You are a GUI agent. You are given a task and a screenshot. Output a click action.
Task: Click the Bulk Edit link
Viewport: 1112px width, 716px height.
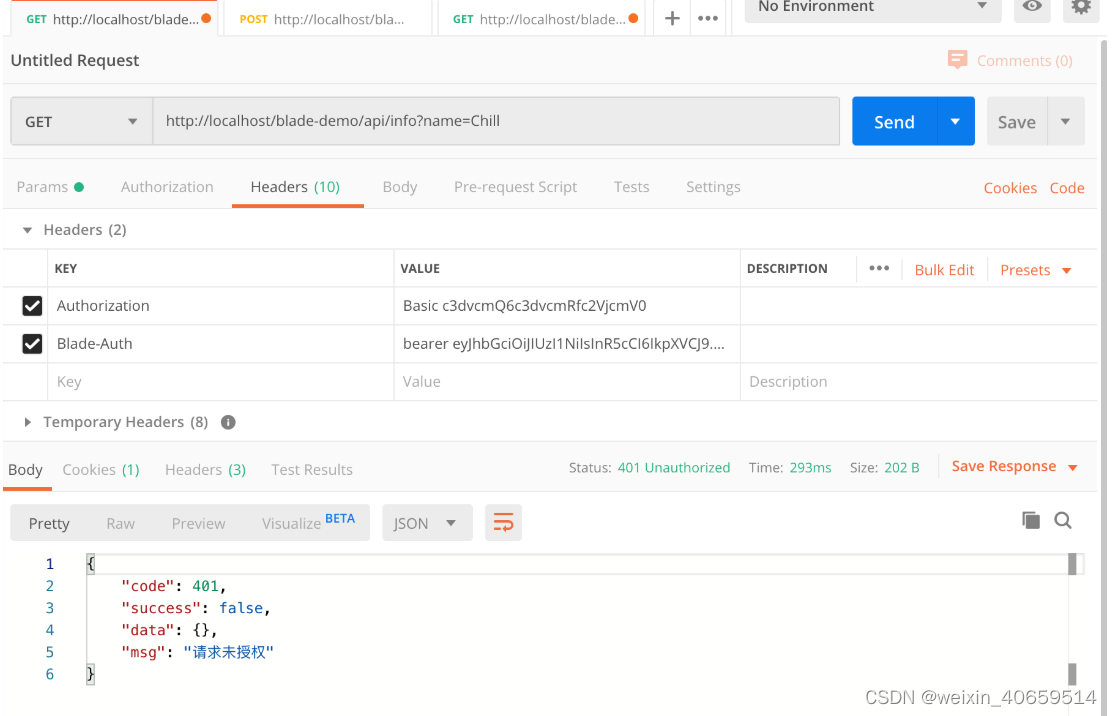point(944,270)
